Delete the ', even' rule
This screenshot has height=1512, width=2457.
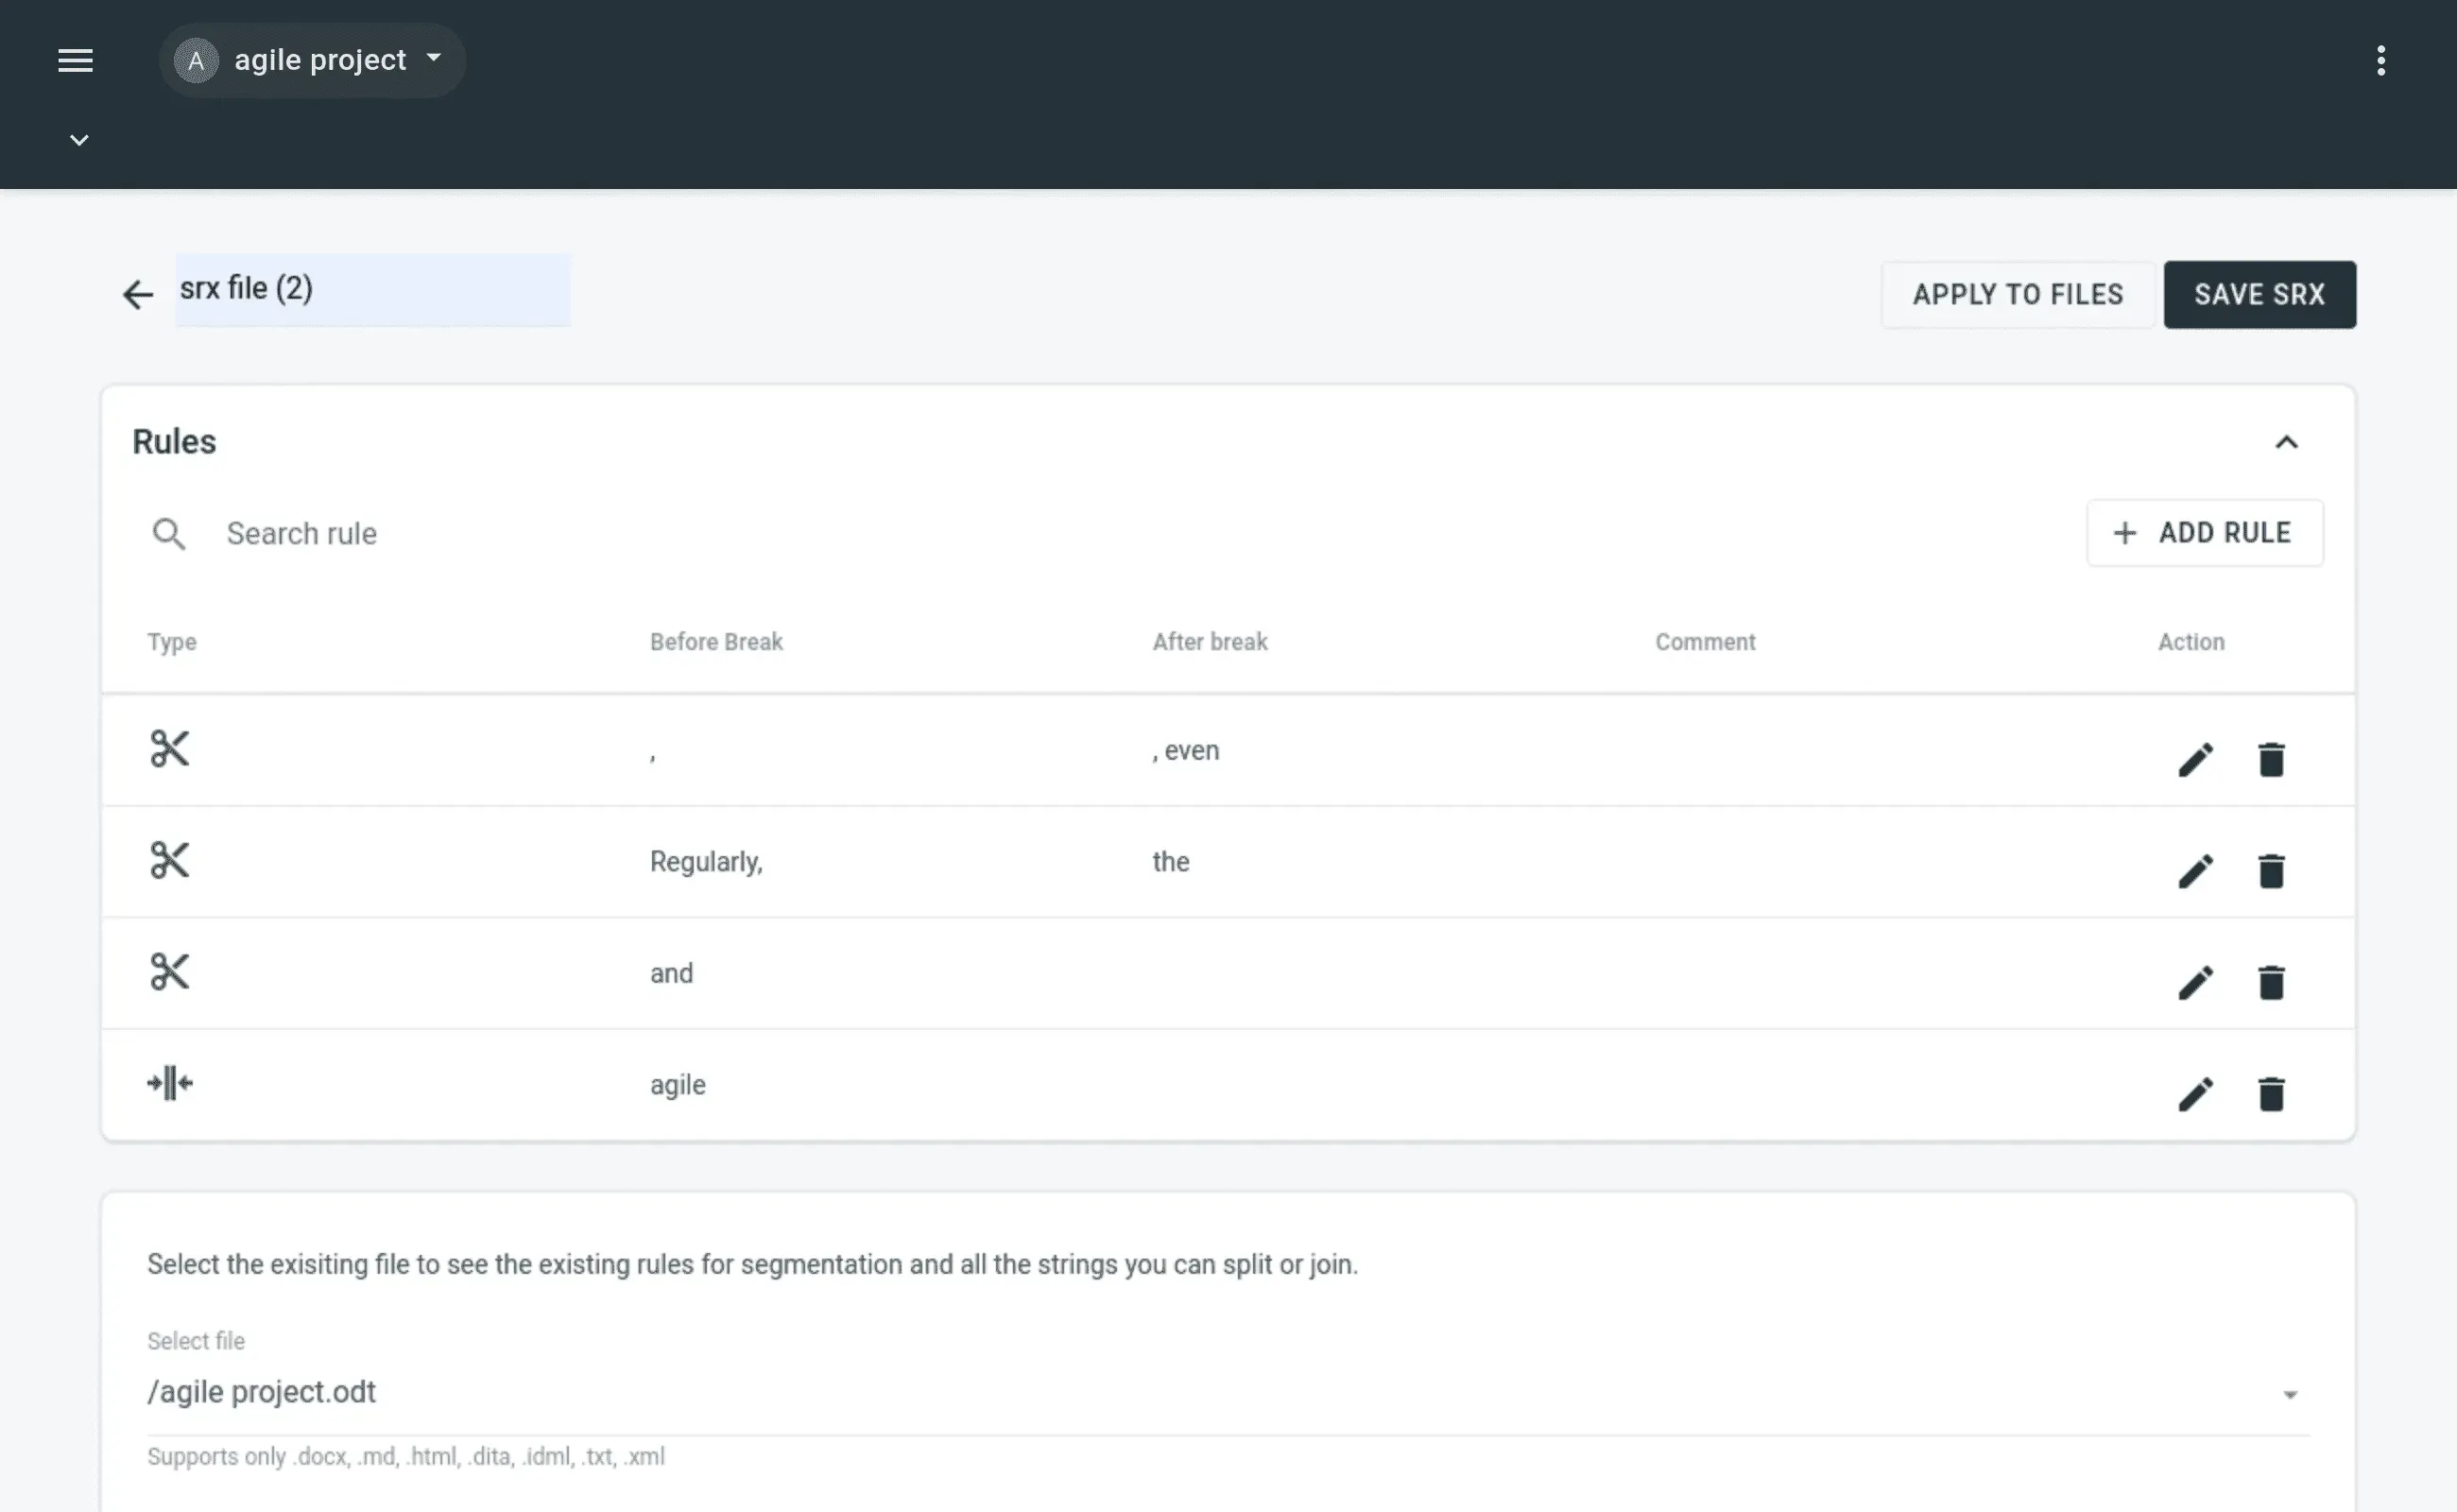click(2271, 760)
